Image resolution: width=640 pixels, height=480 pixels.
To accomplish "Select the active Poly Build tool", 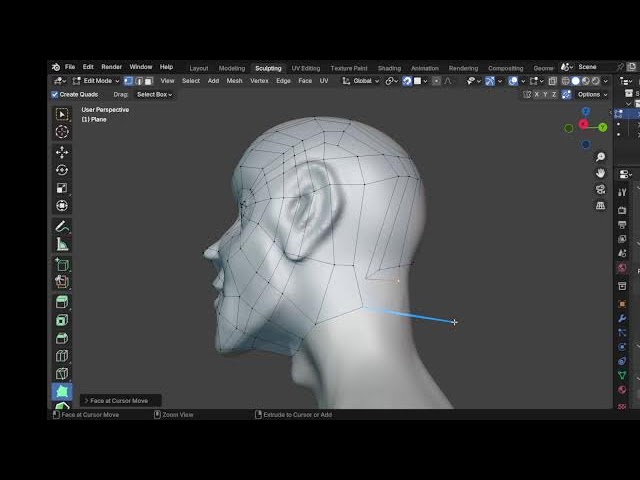I will (x=62, y=391).
